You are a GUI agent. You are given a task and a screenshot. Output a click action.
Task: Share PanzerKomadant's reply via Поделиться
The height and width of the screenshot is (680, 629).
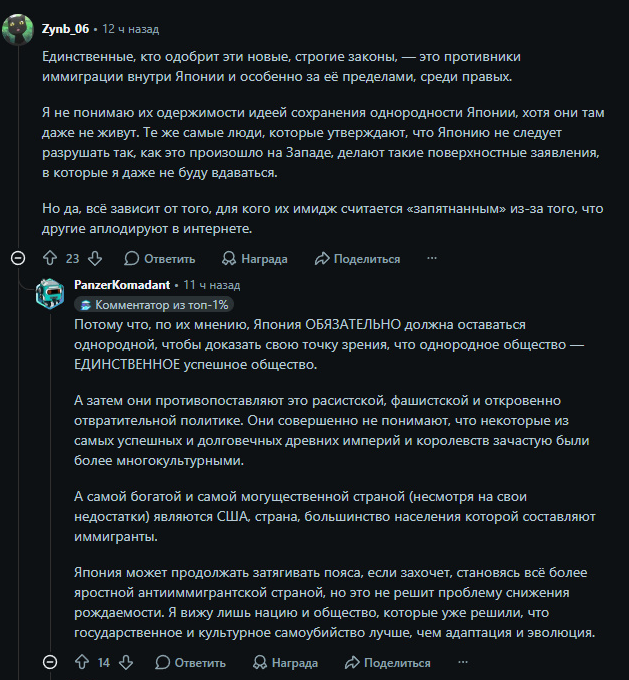point(388,663)
